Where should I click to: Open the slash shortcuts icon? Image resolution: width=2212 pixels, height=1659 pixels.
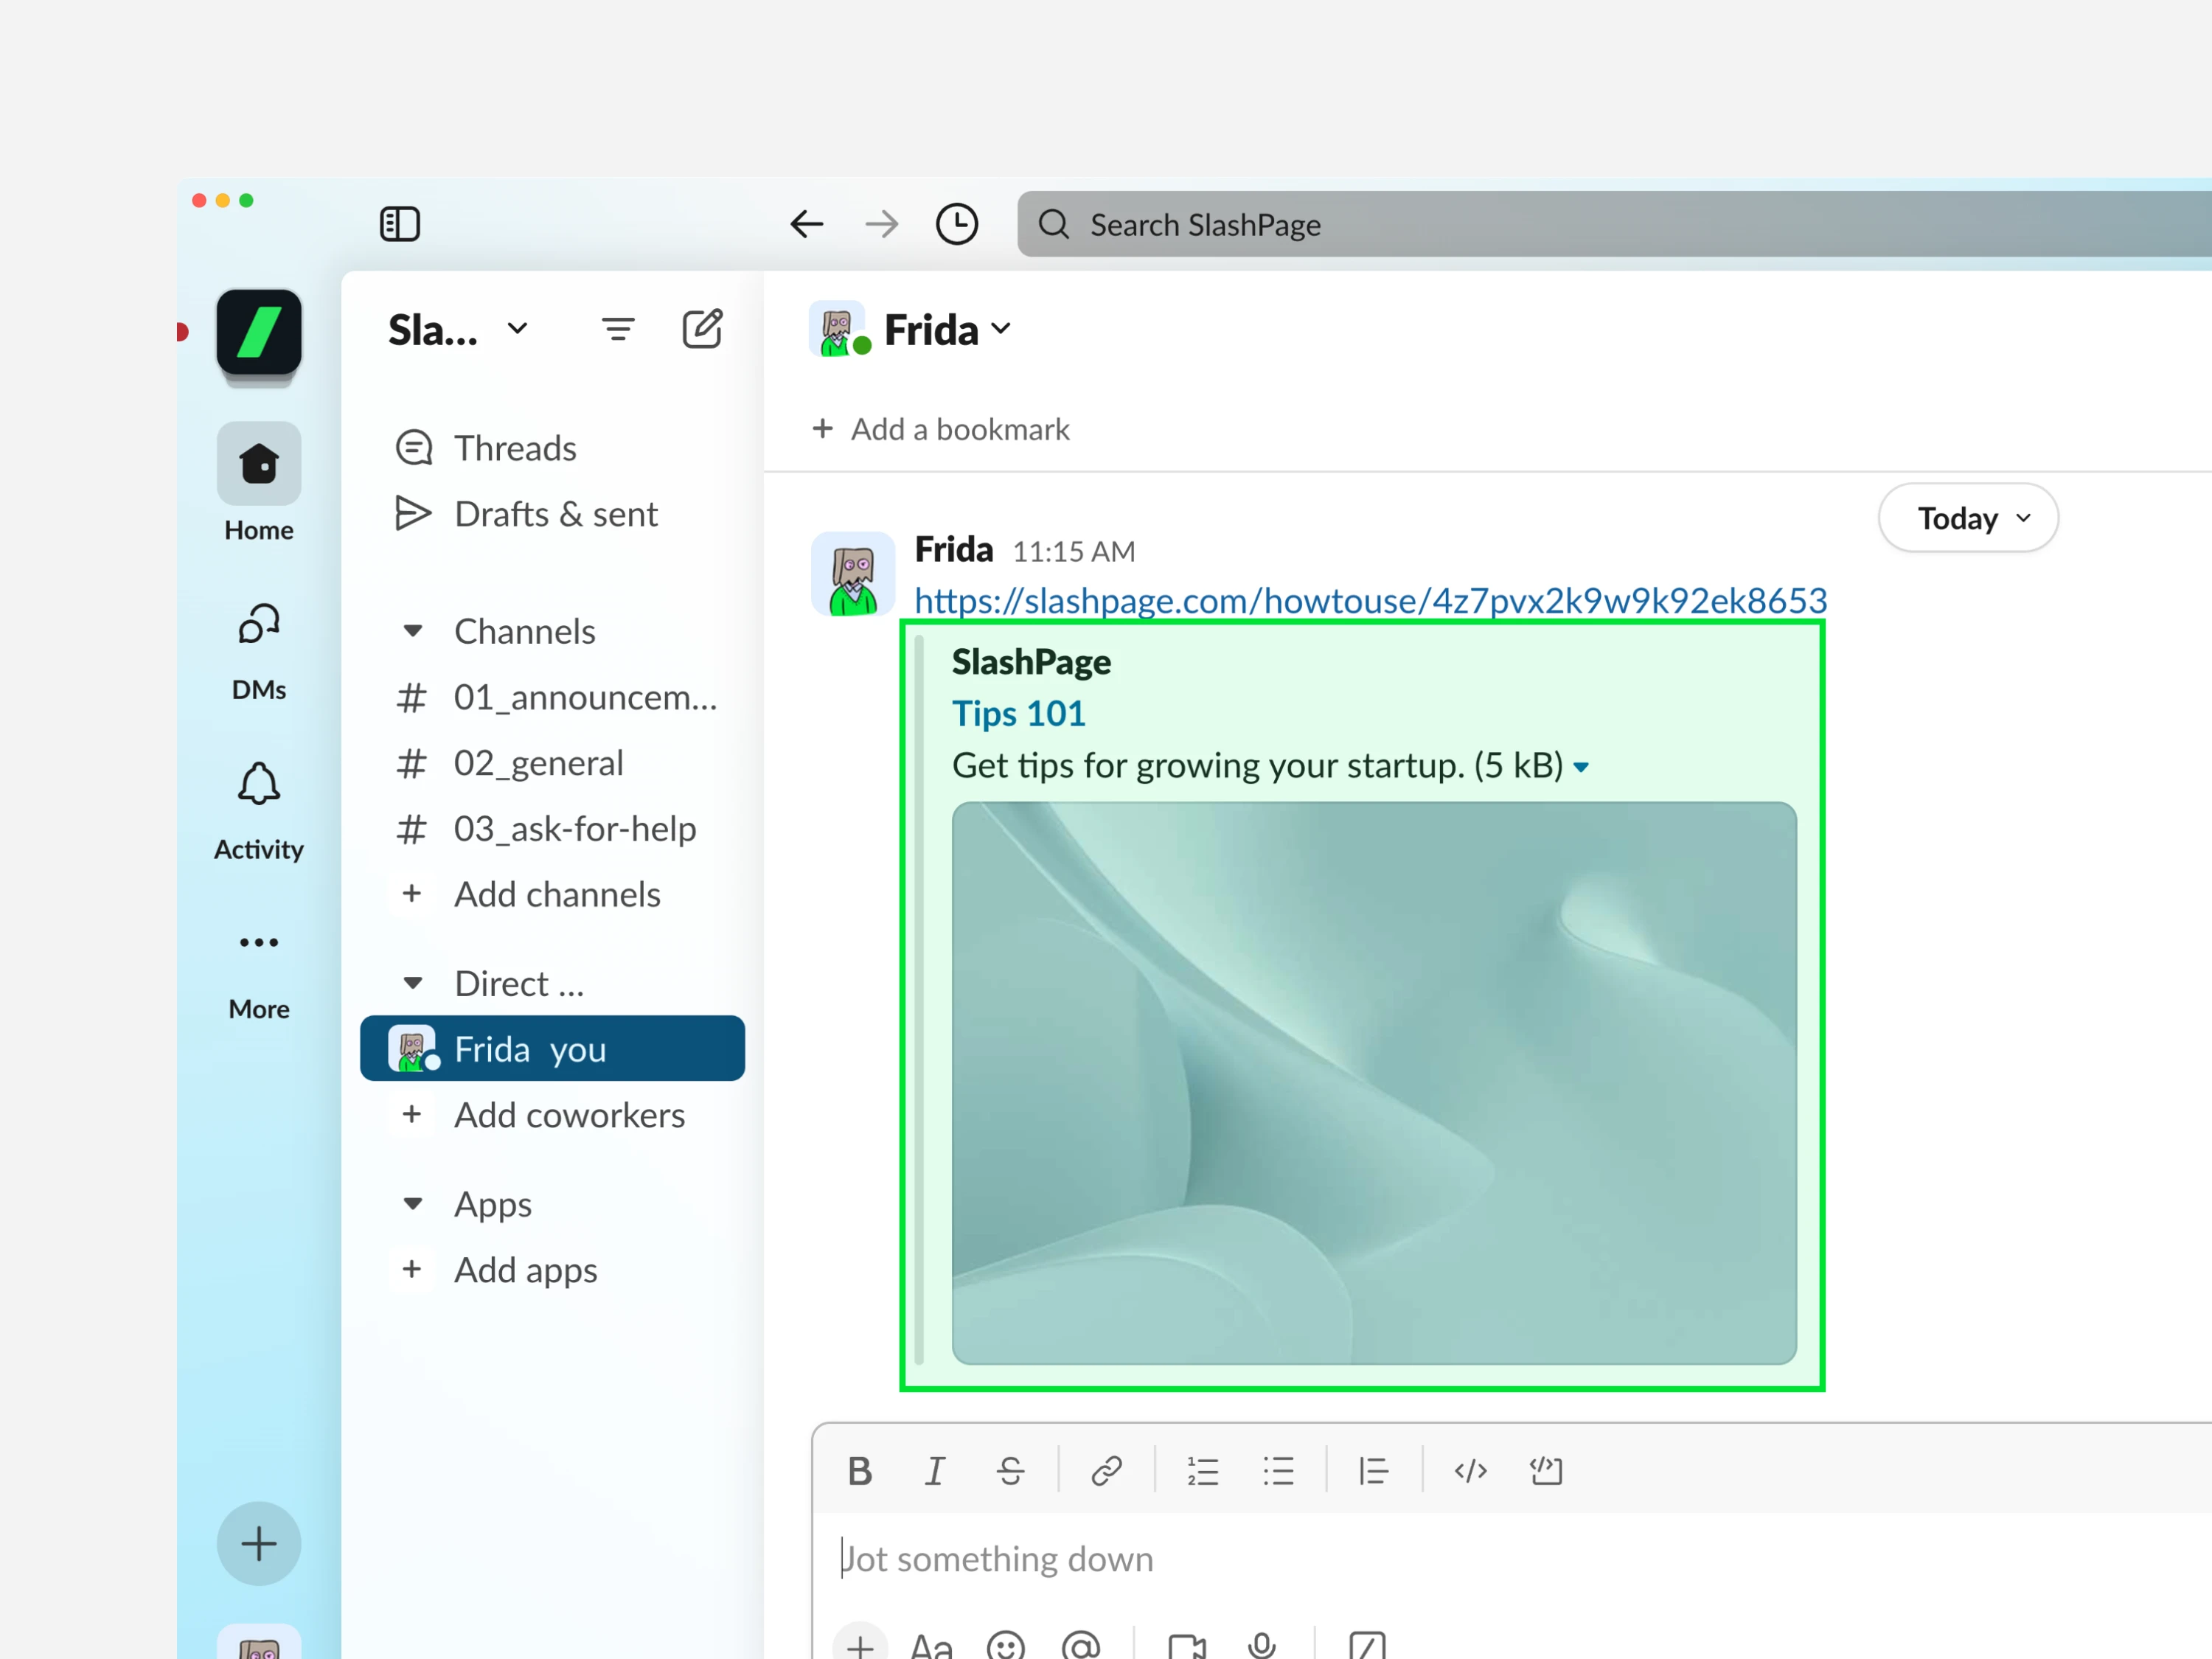1367,1645
